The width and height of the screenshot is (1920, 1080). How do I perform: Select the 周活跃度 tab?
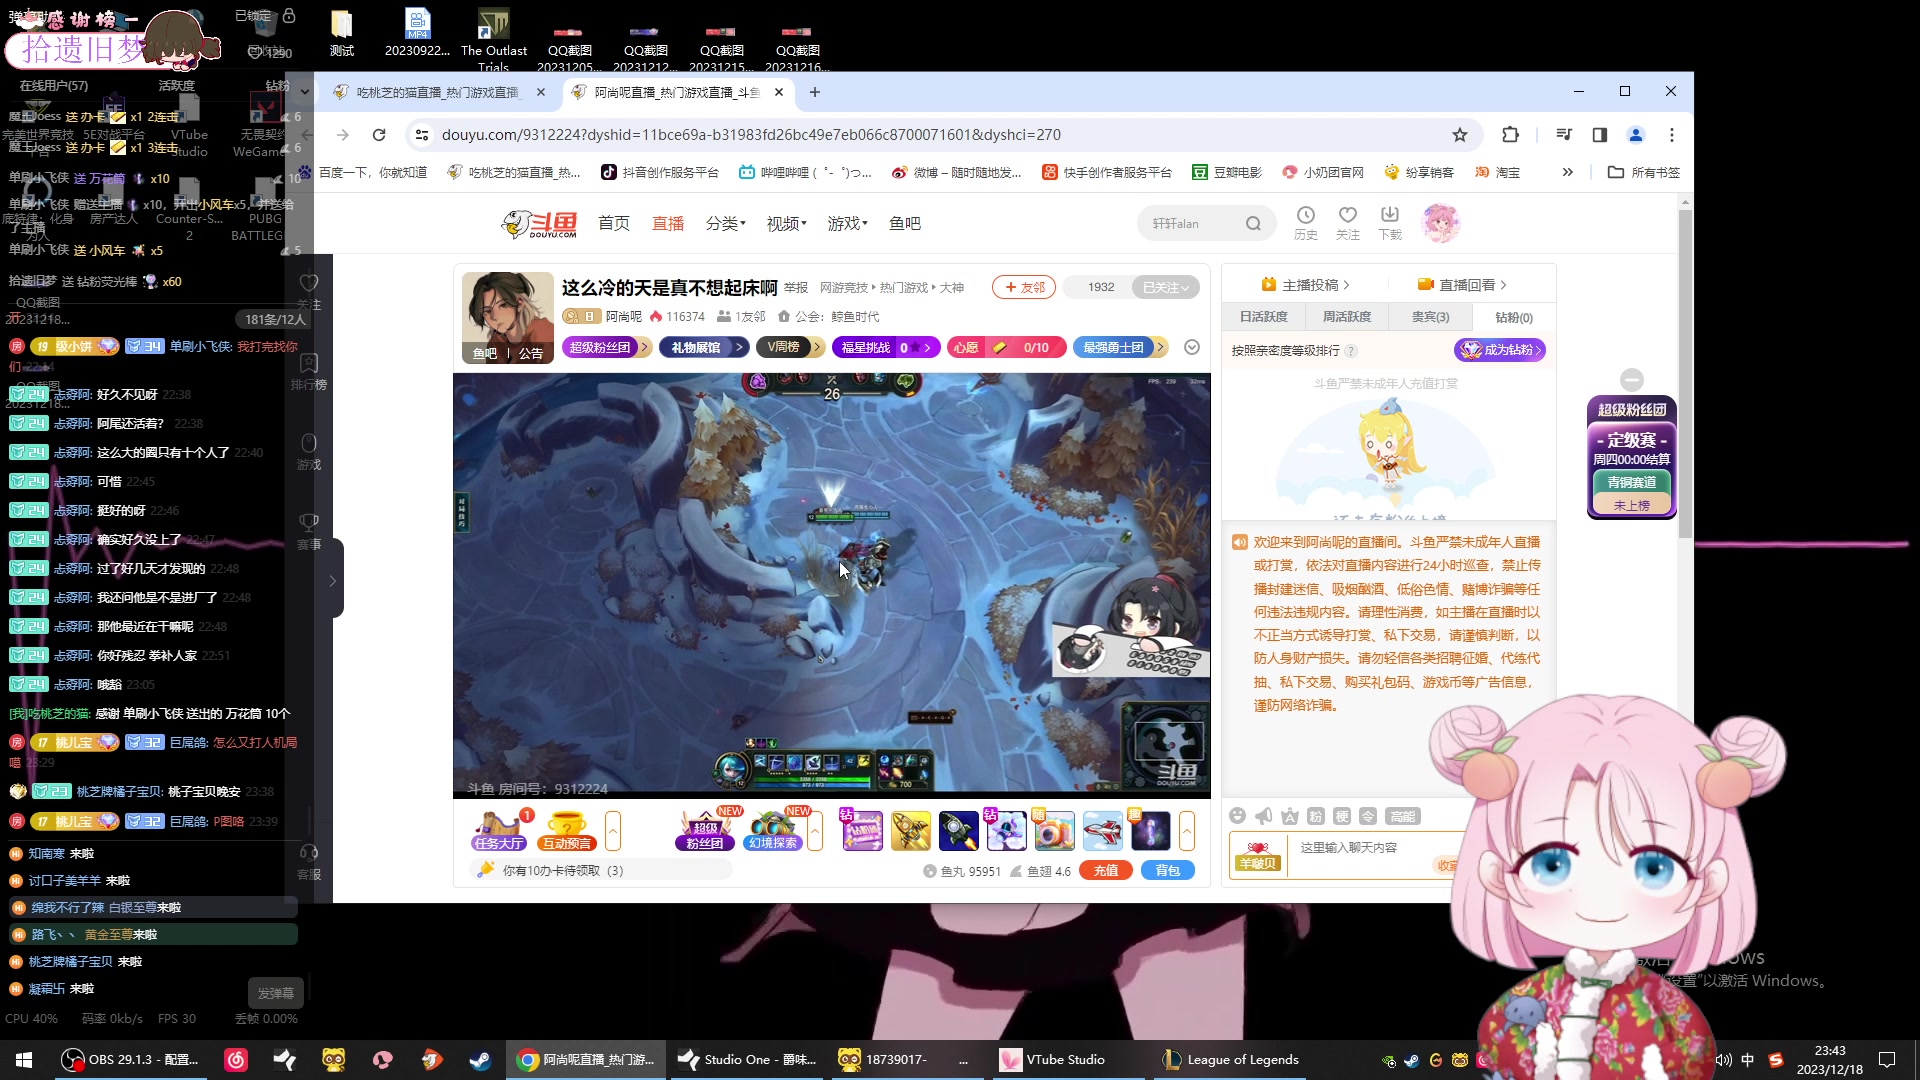click(1347, 317)
